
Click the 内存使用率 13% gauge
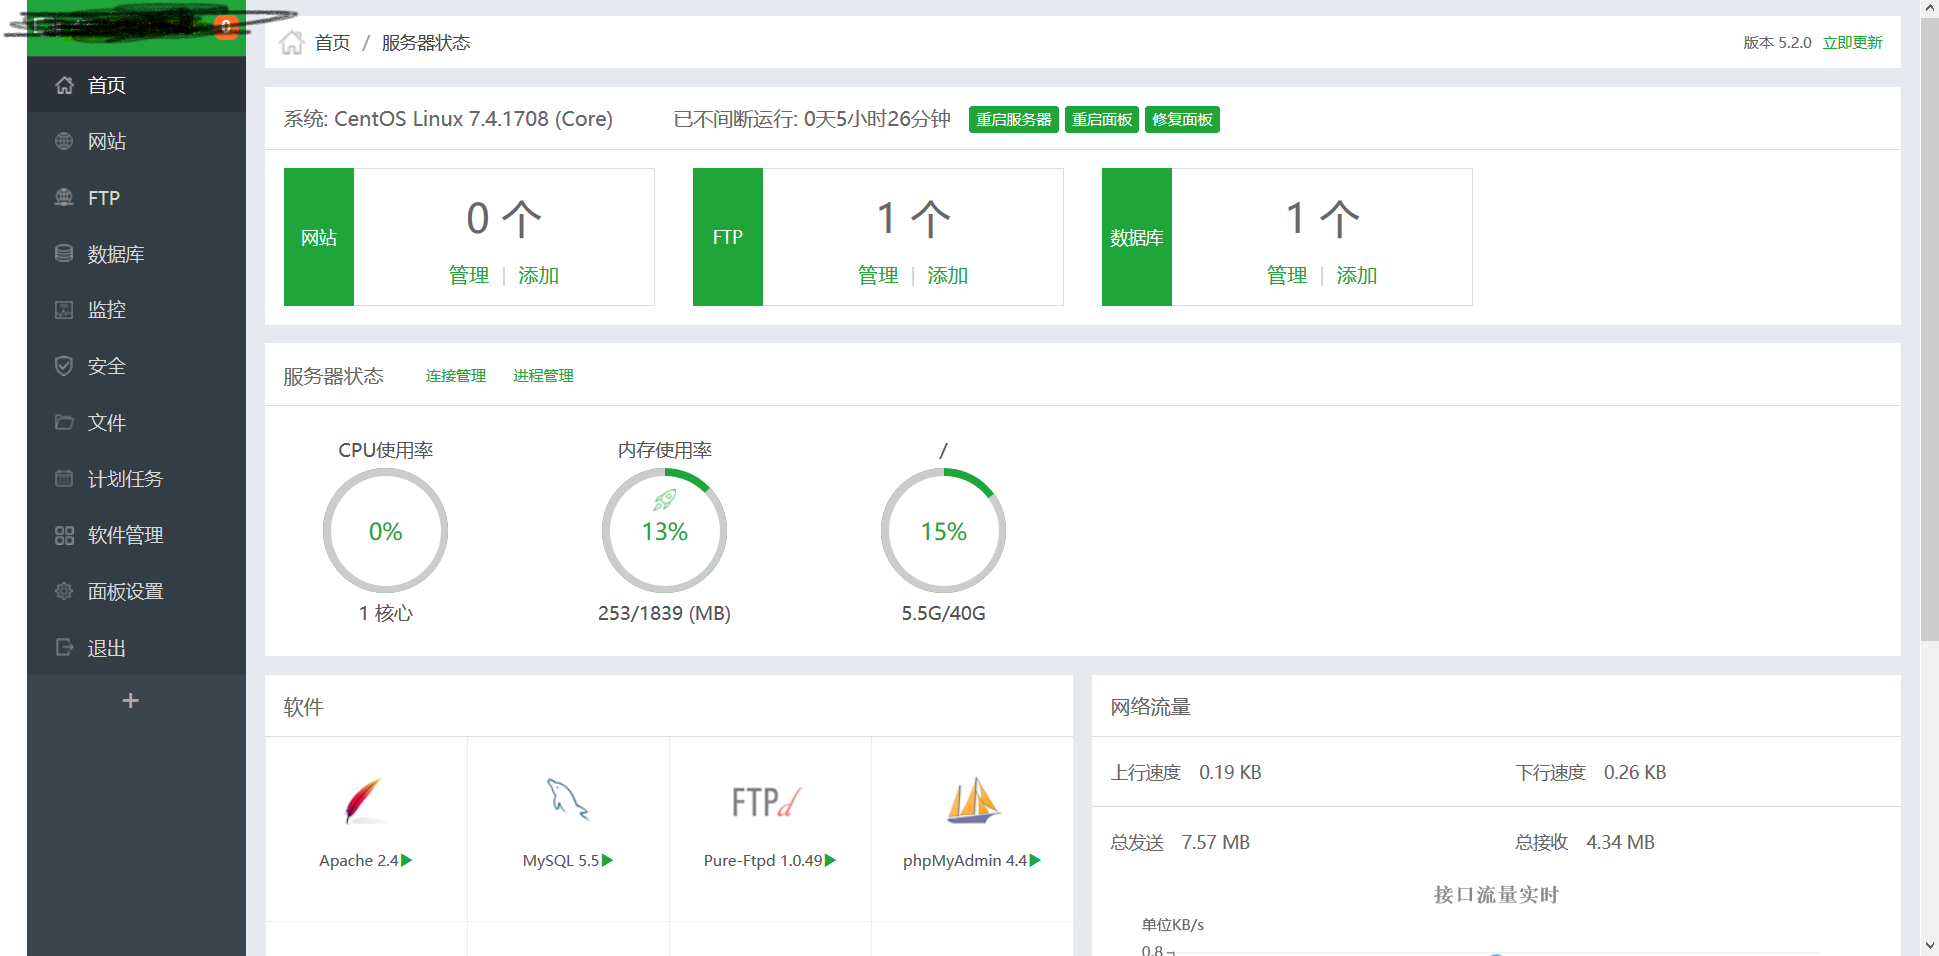(x=664, y=531)
